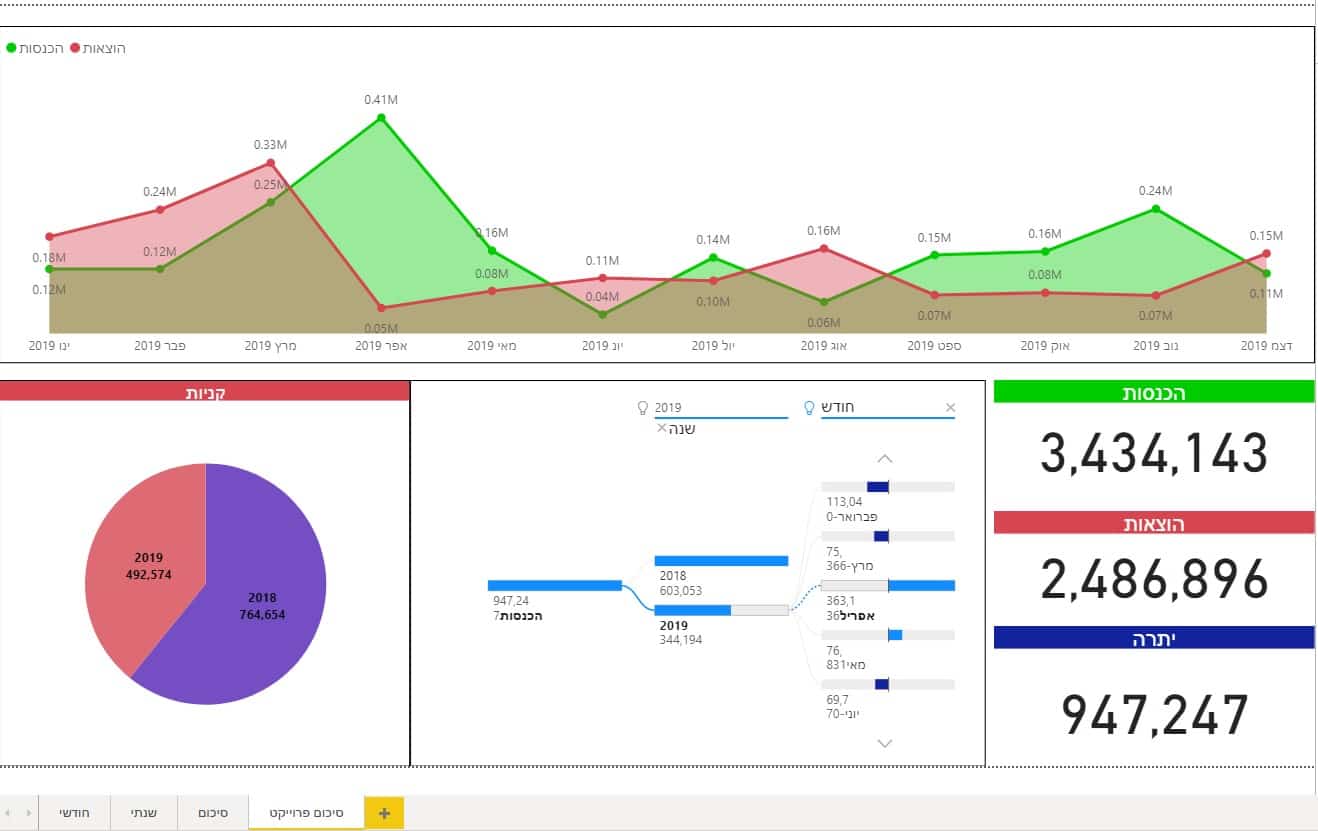
Task: Click the 'מאי 2019' axis label
Action: pyautogui.click(x=492, y=346)
